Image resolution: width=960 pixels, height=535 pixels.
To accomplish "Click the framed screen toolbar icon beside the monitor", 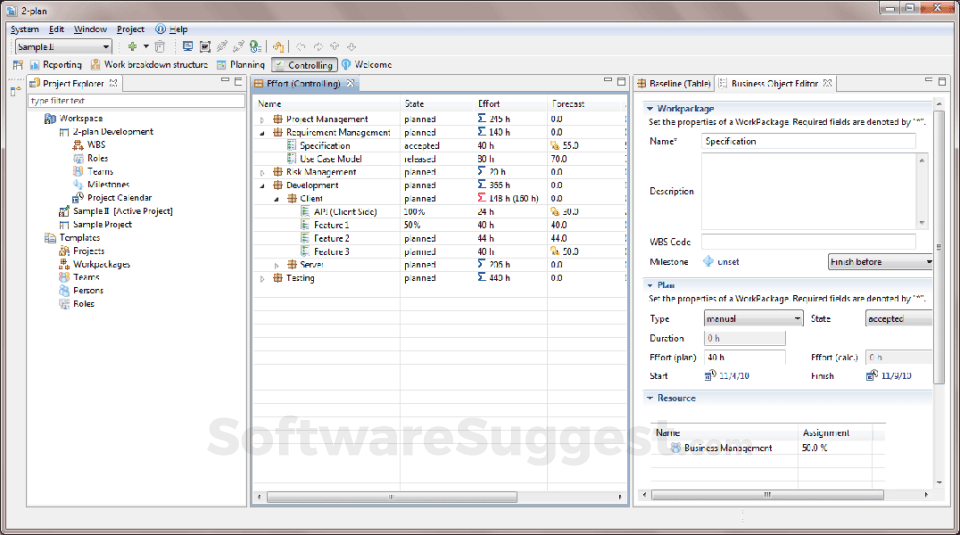I will click(x=205, y=47).
